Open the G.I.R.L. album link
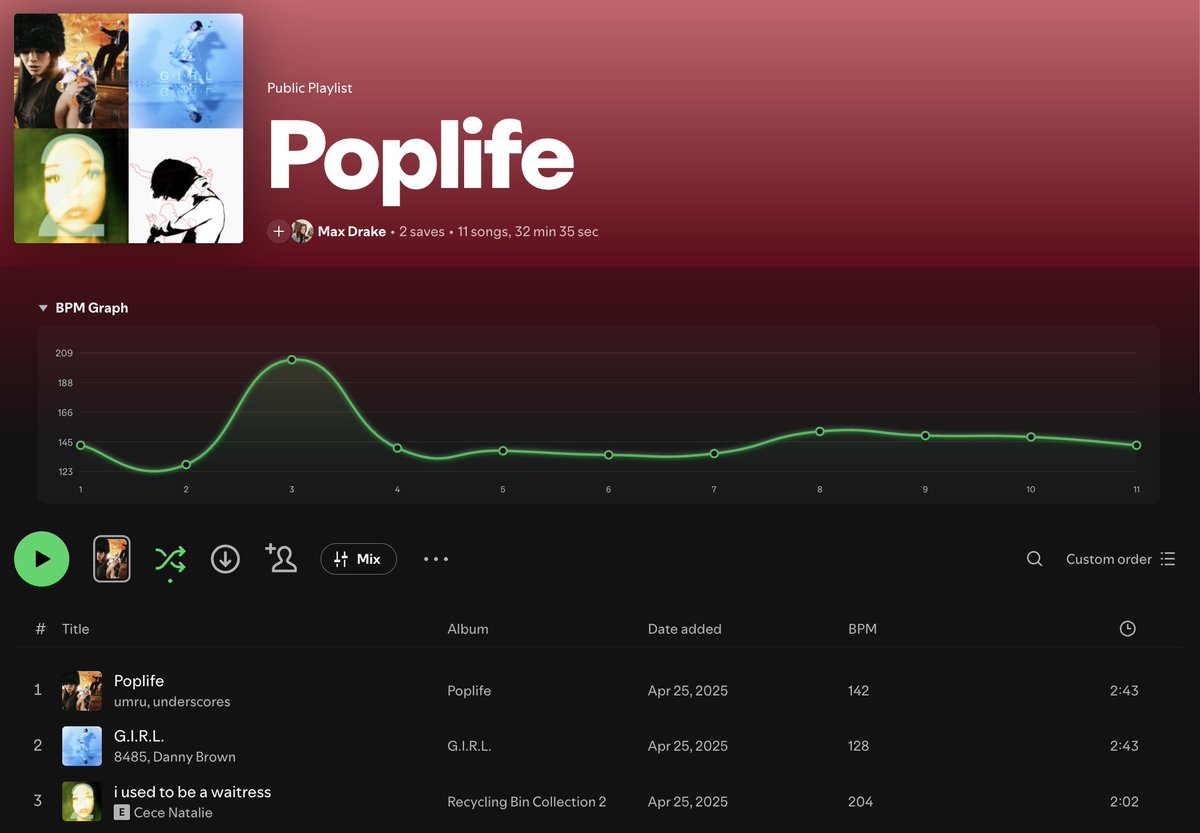The height and width of the screenshot is (833, 1200). coord(469,746)
